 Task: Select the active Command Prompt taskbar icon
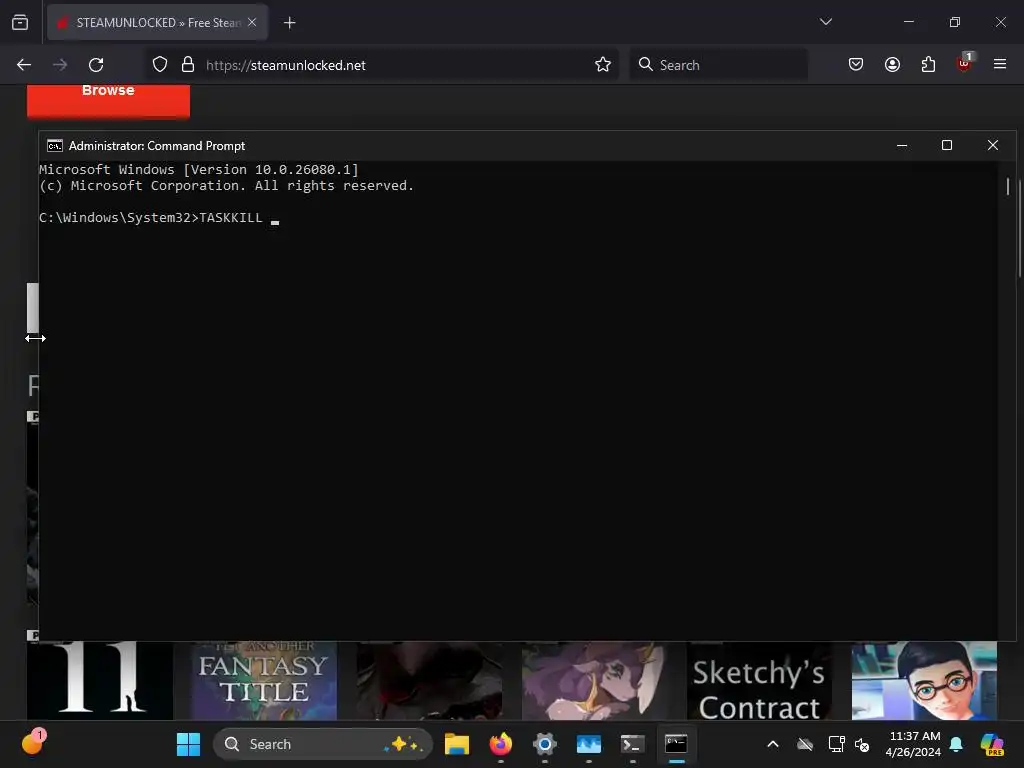[x=676, y=744]
